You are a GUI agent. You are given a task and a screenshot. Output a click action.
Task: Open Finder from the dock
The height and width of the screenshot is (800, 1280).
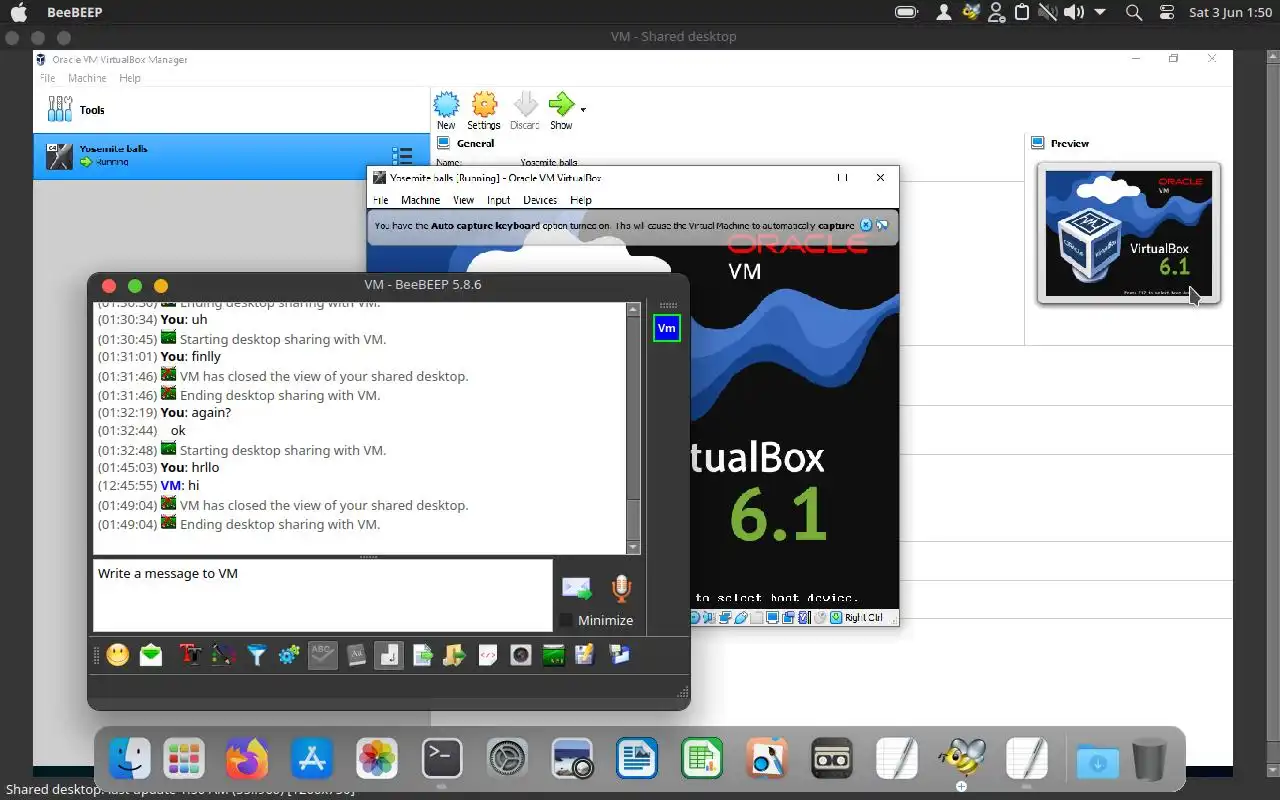point(129,759)
